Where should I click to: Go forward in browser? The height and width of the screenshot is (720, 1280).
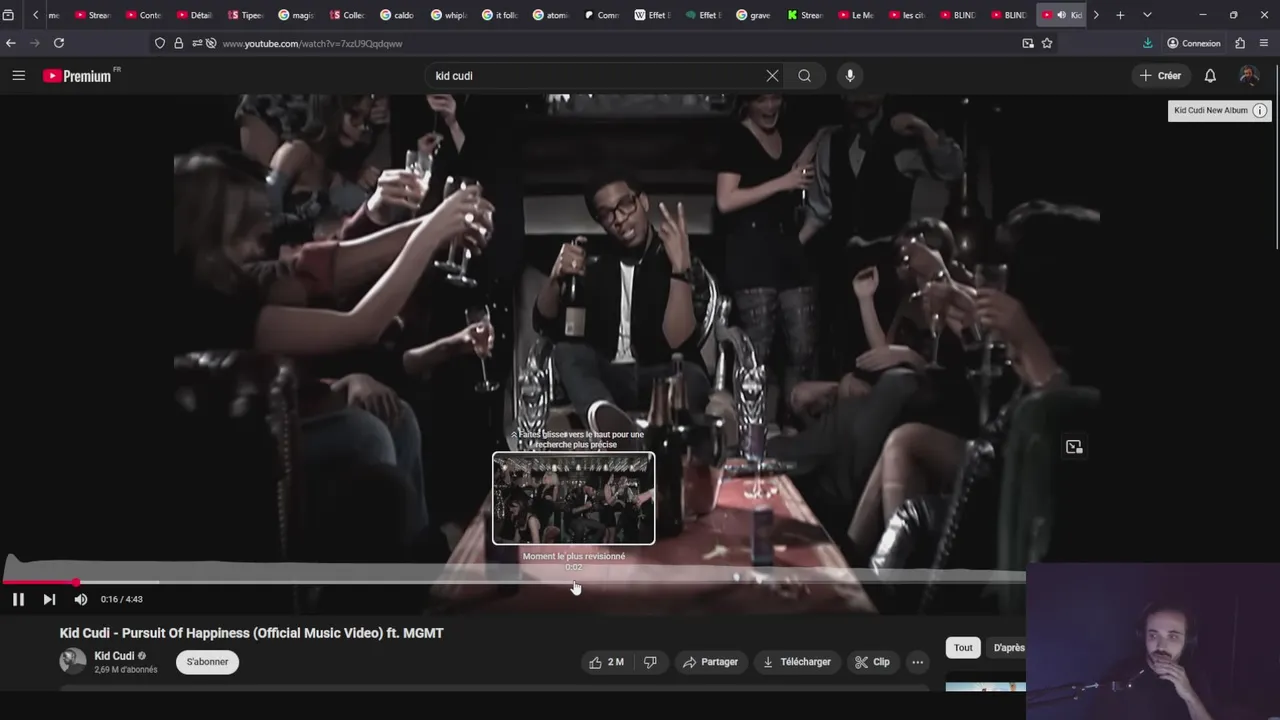pos(35,44)
